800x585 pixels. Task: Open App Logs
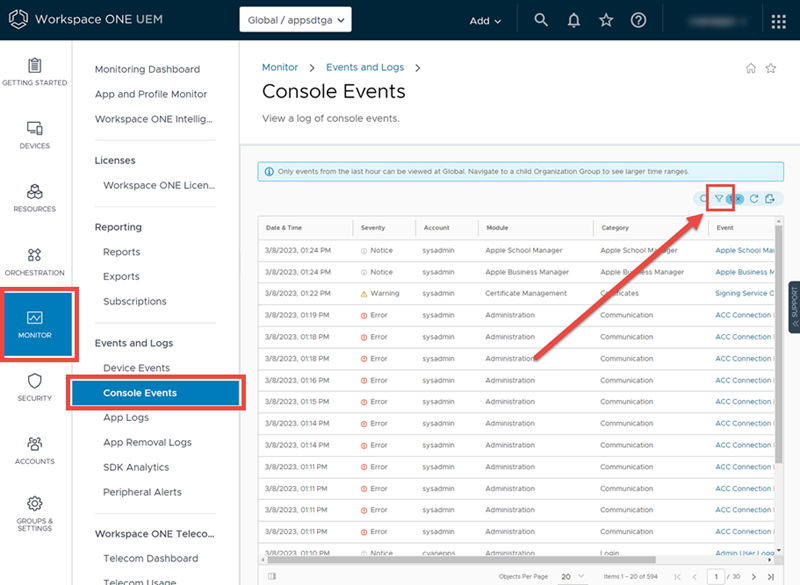(126, 418)
